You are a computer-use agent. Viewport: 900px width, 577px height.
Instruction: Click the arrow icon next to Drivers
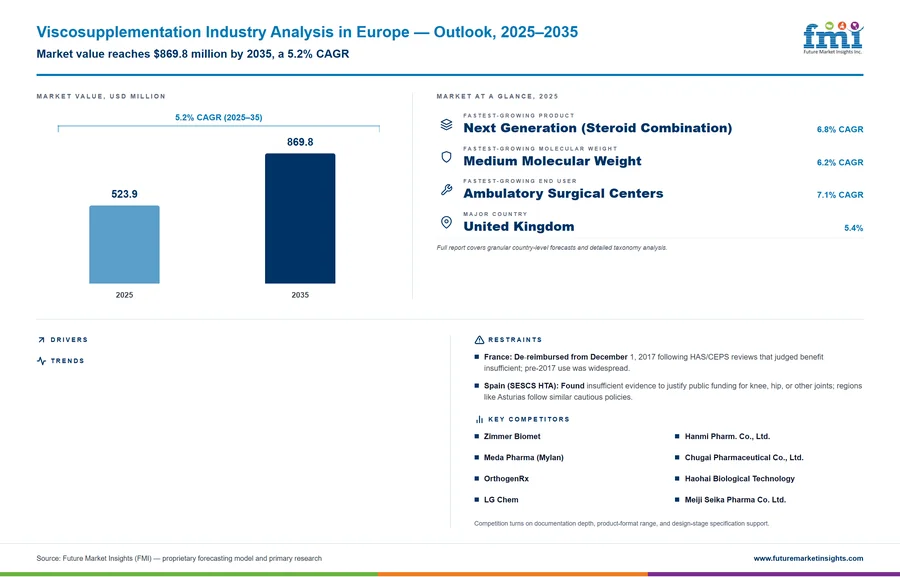(41, 340)
